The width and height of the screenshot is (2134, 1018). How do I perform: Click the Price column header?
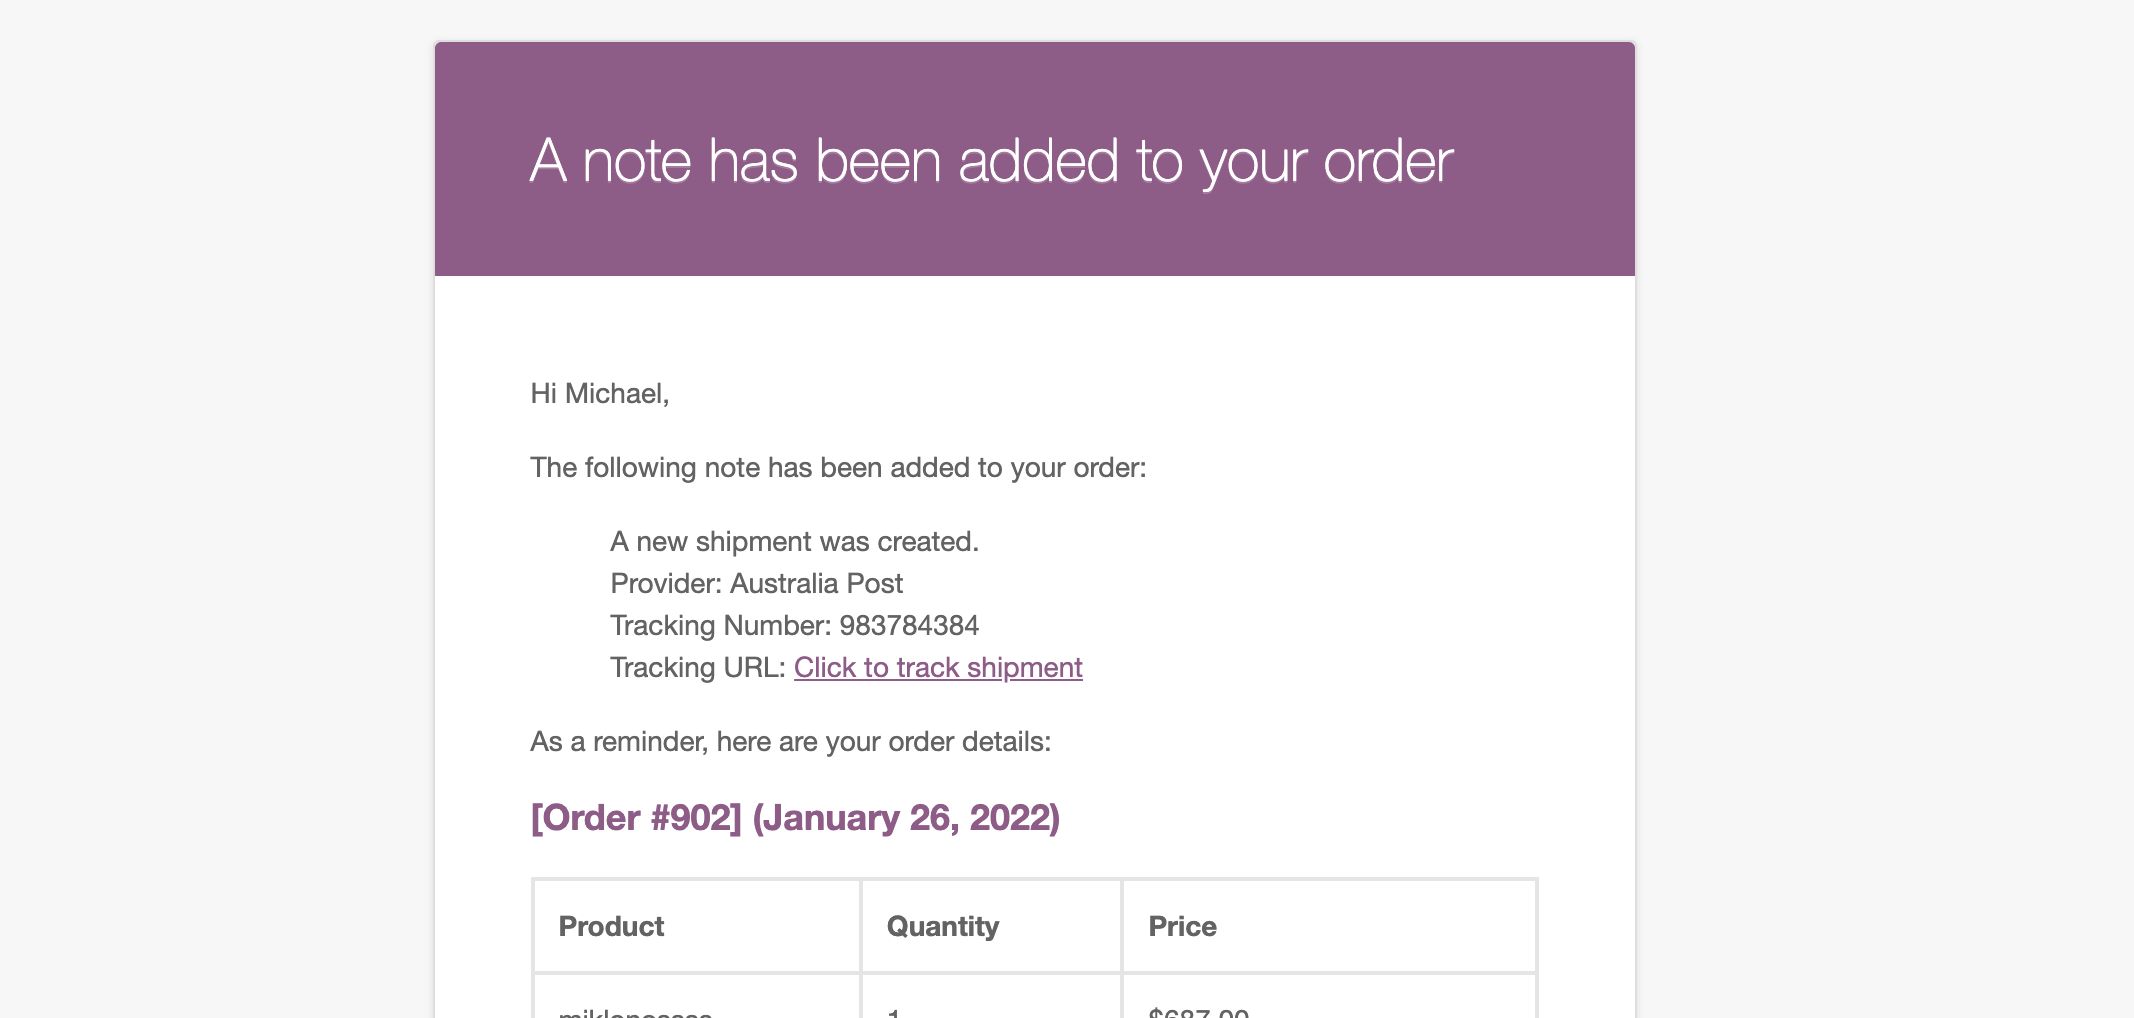tap(1182, 926)
